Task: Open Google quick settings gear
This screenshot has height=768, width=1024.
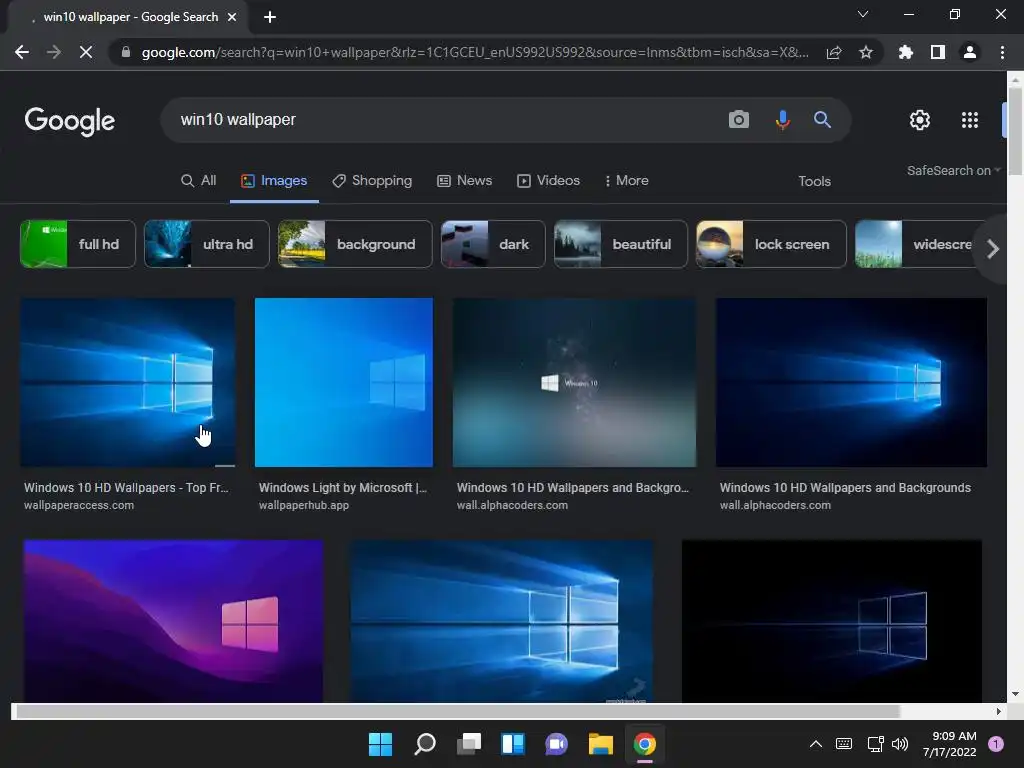Action: point(920,120)
